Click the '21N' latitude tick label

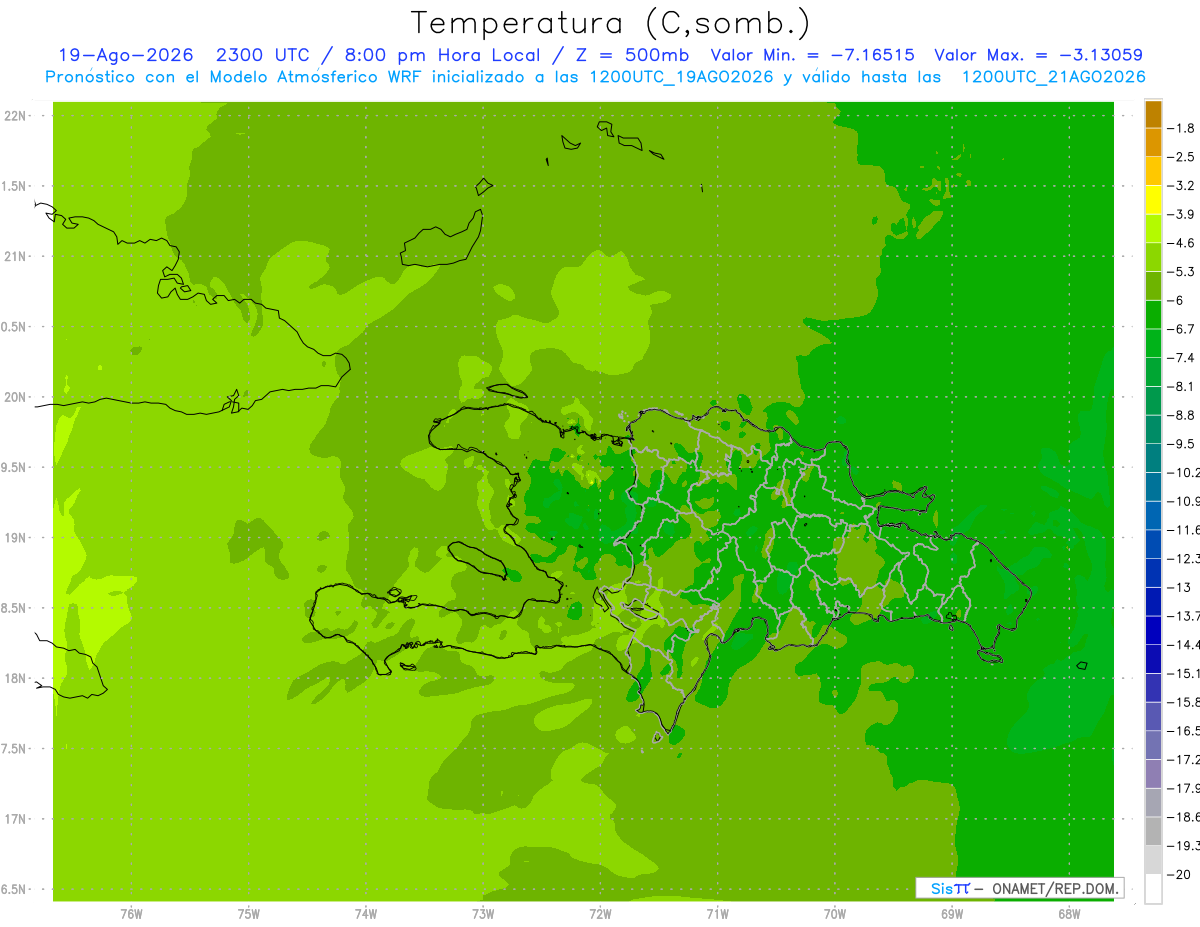[x=17, y=257]
